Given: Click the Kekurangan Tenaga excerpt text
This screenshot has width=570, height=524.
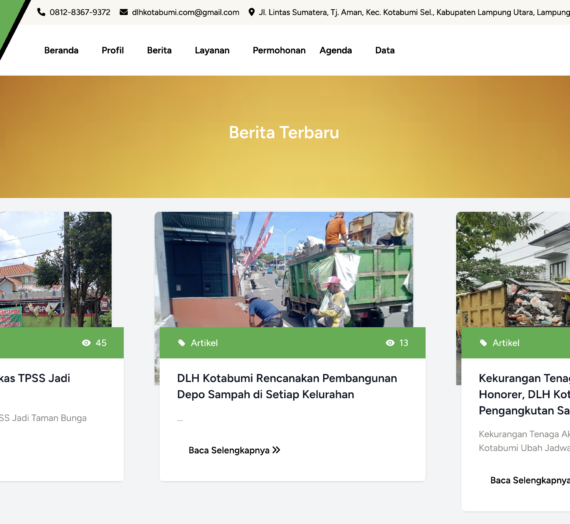Looking at the screenshot, I should (524, 441).
